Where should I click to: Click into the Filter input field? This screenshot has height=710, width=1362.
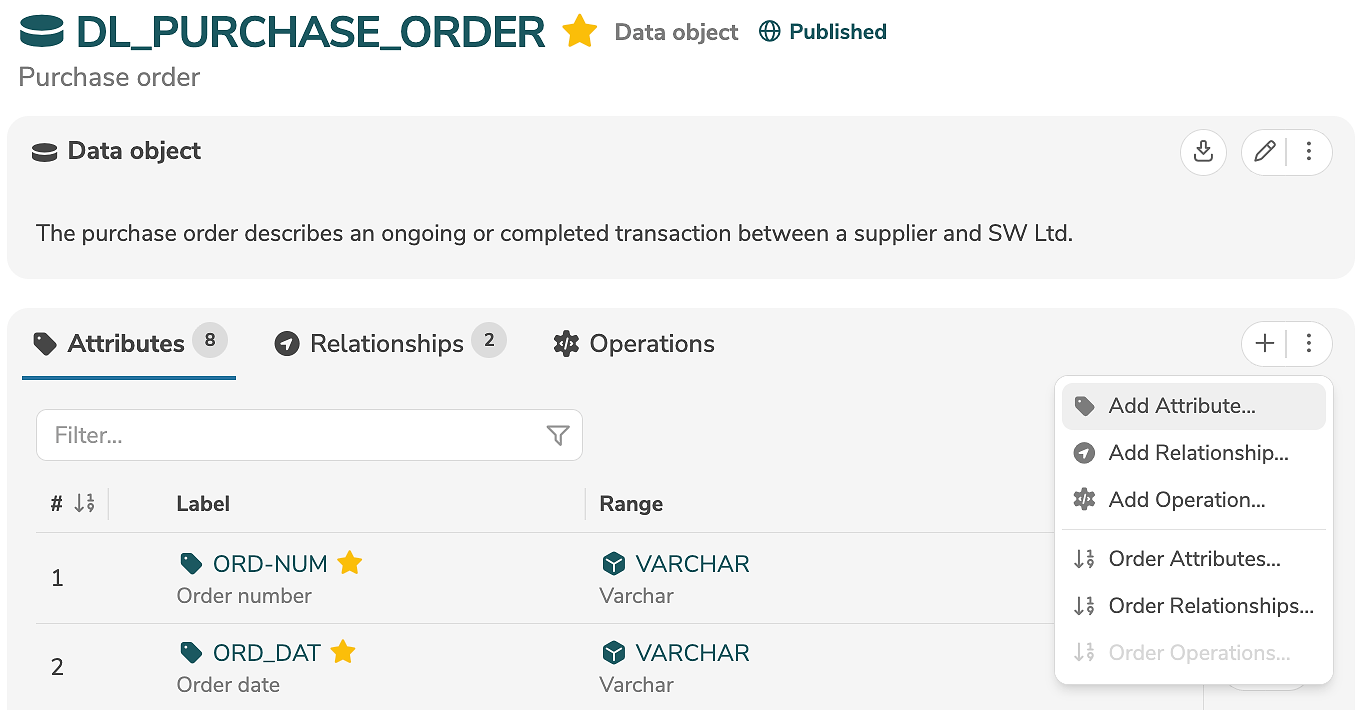(290, 435)
